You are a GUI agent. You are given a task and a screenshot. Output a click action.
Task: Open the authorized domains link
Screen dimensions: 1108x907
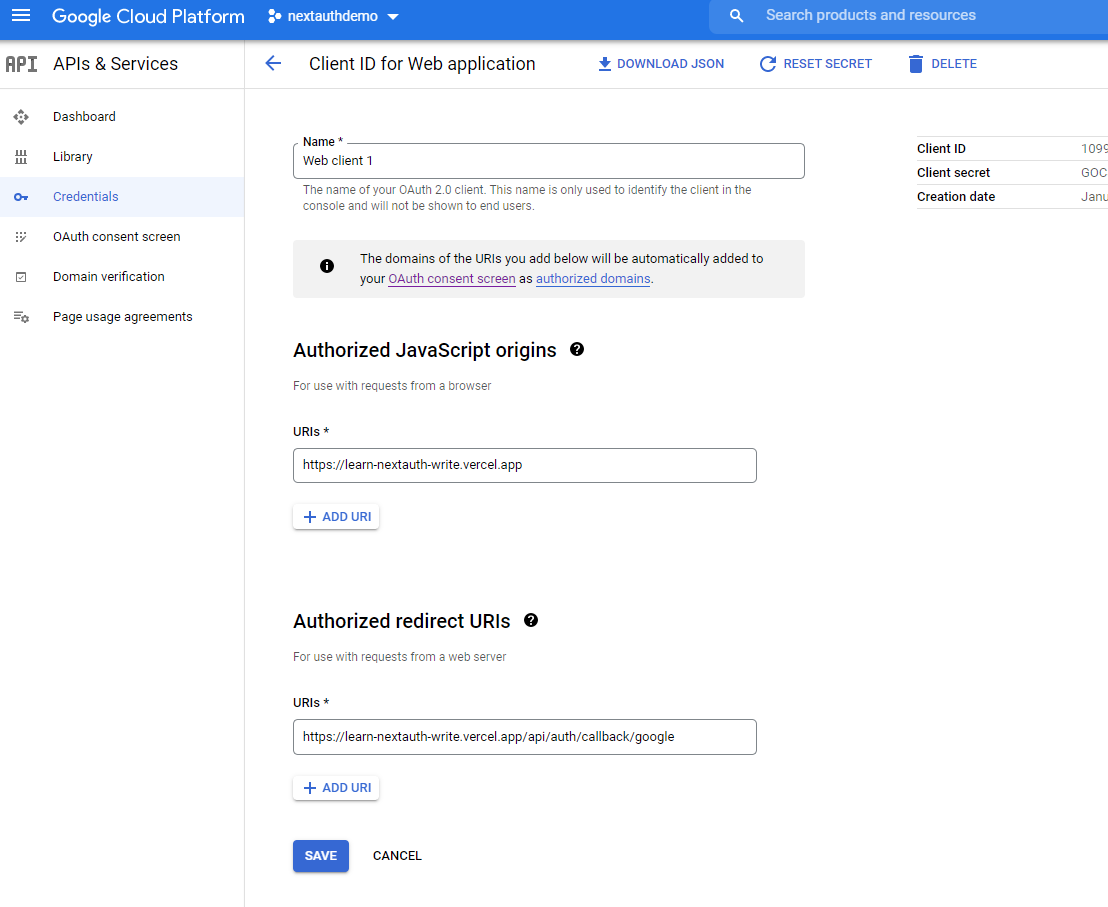(x=592, y=278)
